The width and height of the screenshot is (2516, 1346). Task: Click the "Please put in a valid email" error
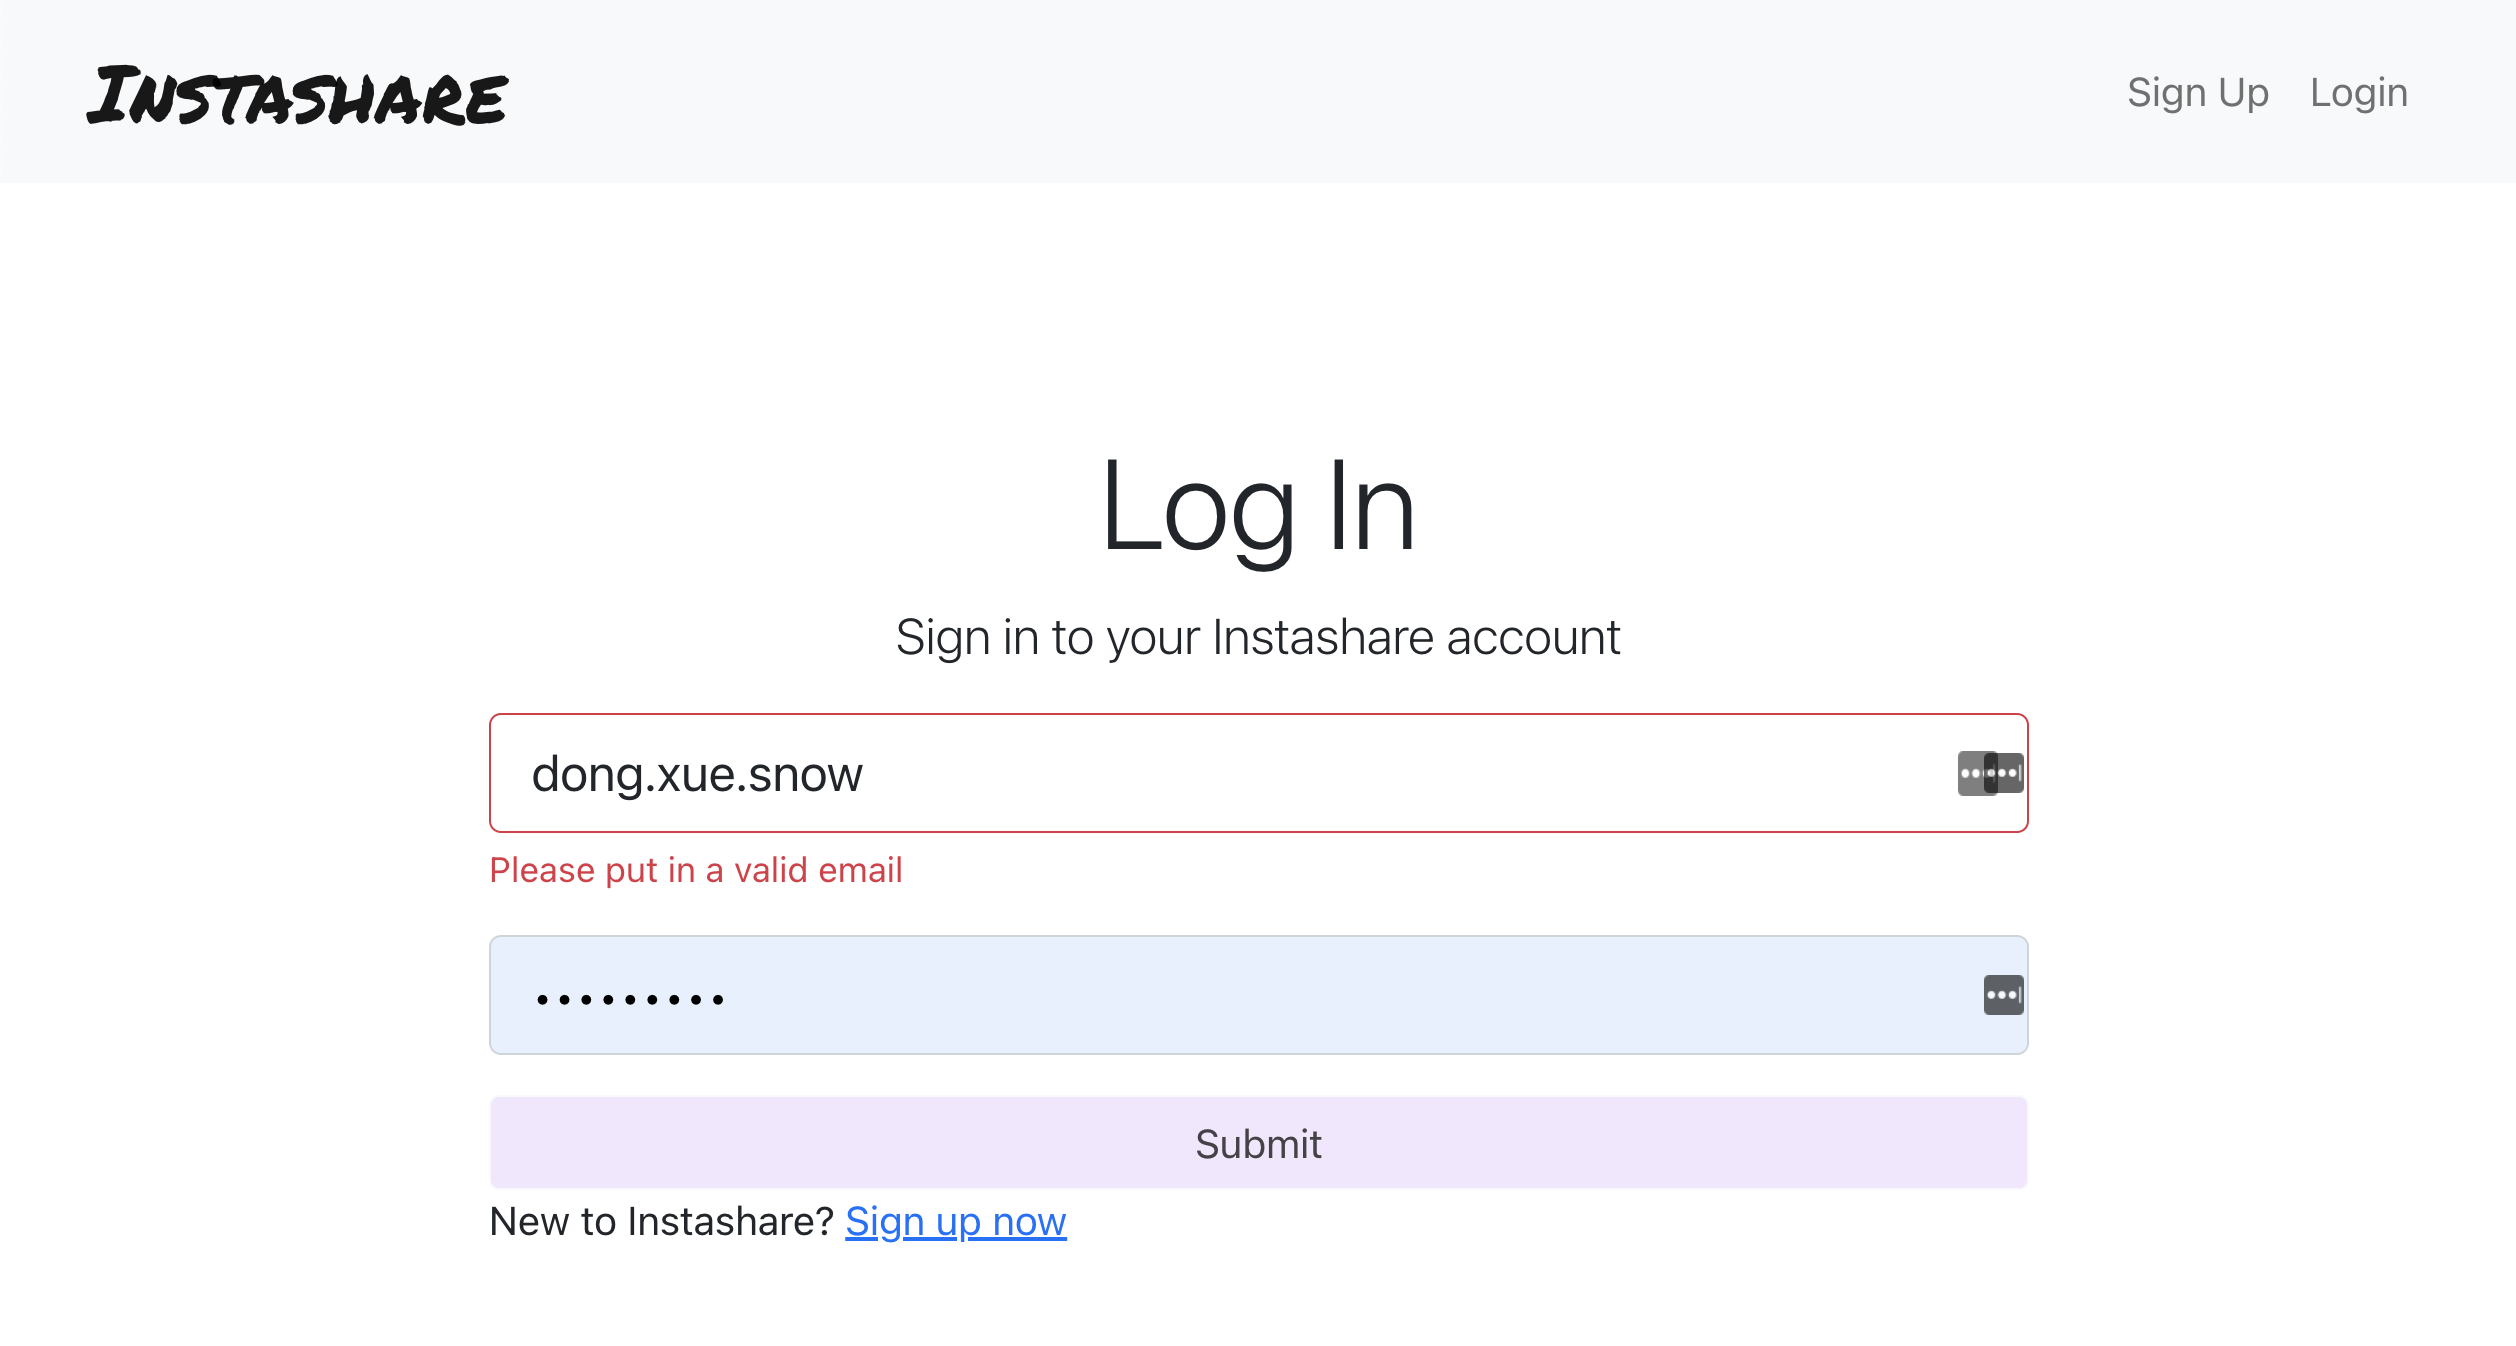[x=695, y=870]
